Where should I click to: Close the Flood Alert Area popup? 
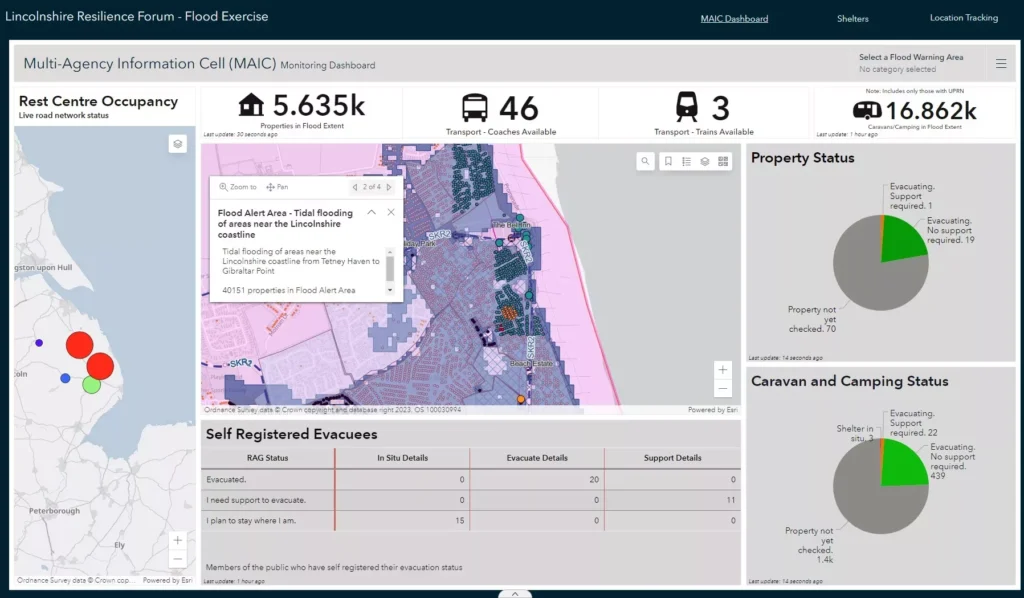(391, 212)
